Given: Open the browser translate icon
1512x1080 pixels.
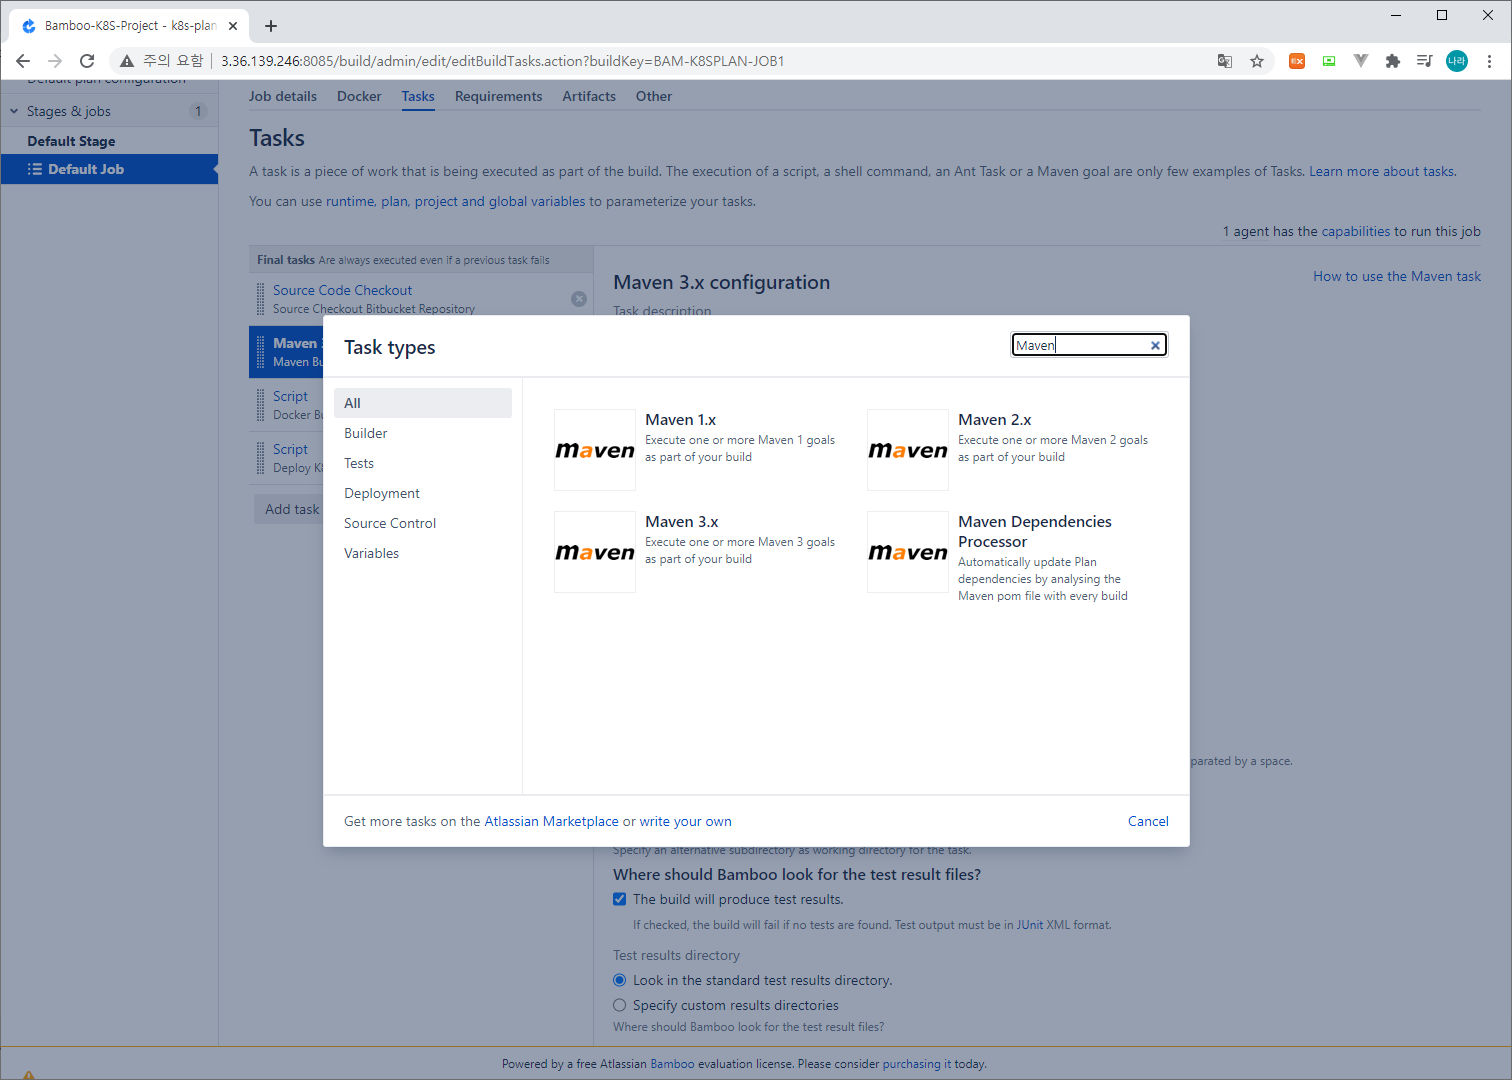Looking at the screenshot, I should [x=1225, y=61].
